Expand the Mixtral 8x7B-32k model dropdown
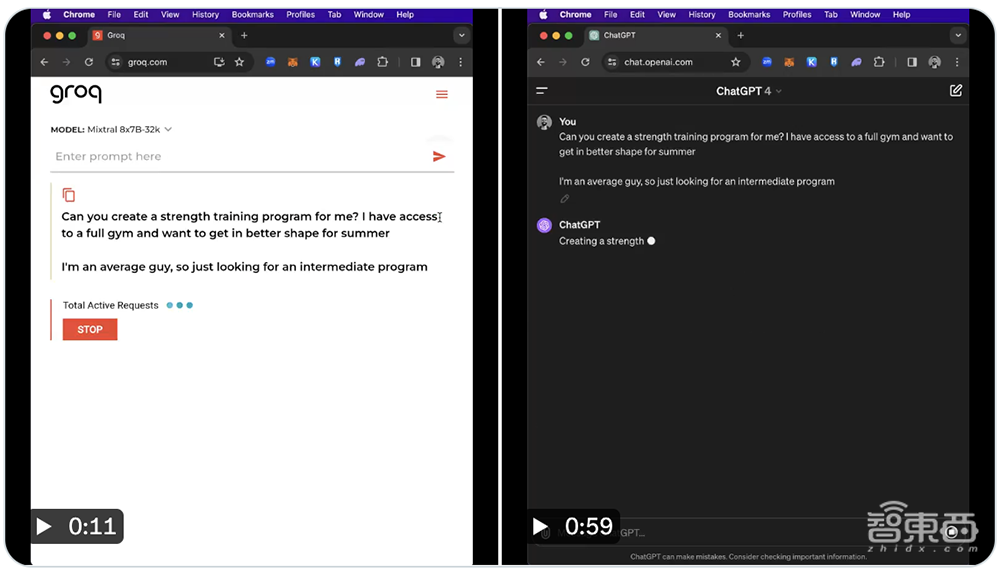 (x=168, y=129)
